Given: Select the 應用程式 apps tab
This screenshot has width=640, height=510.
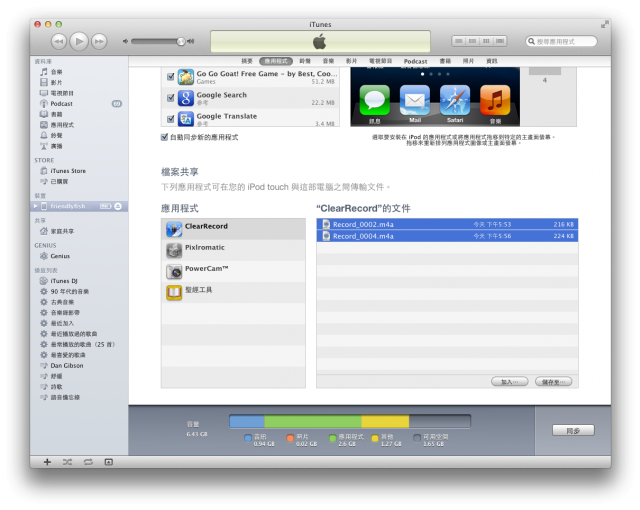Looking at the screenshot, I should 276,61.
